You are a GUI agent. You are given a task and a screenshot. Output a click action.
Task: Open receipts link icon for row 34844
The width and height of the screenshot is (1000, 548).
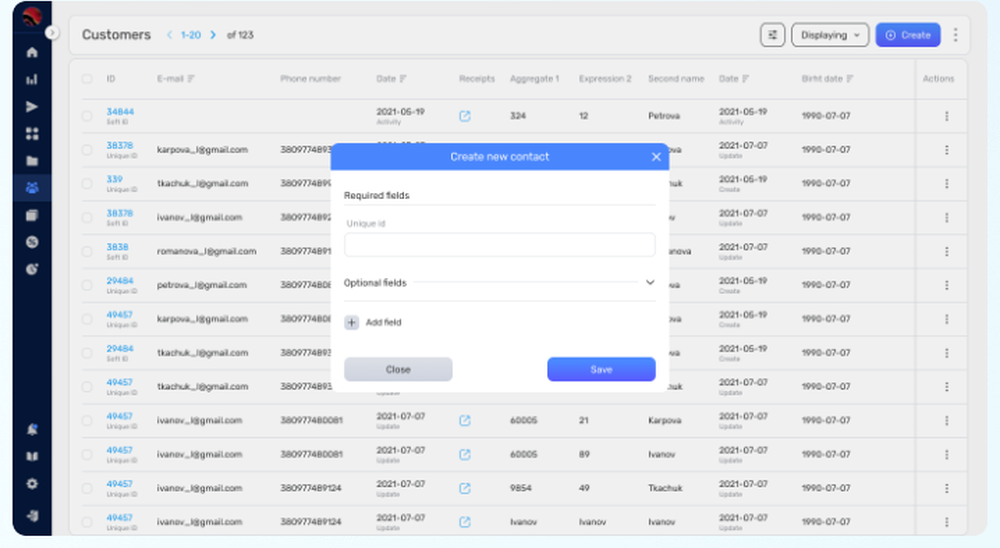(465, 116)
